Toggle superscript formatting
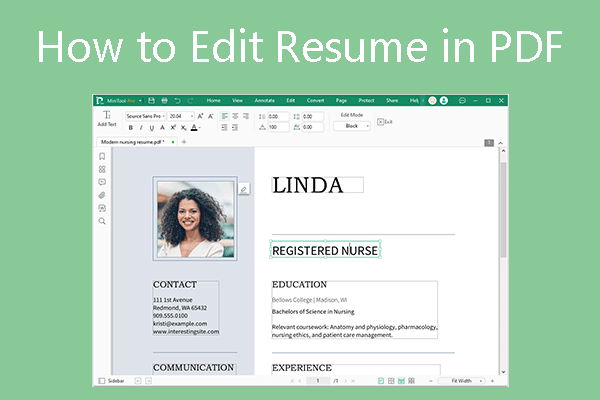600x400 pixels. (173, 127)
